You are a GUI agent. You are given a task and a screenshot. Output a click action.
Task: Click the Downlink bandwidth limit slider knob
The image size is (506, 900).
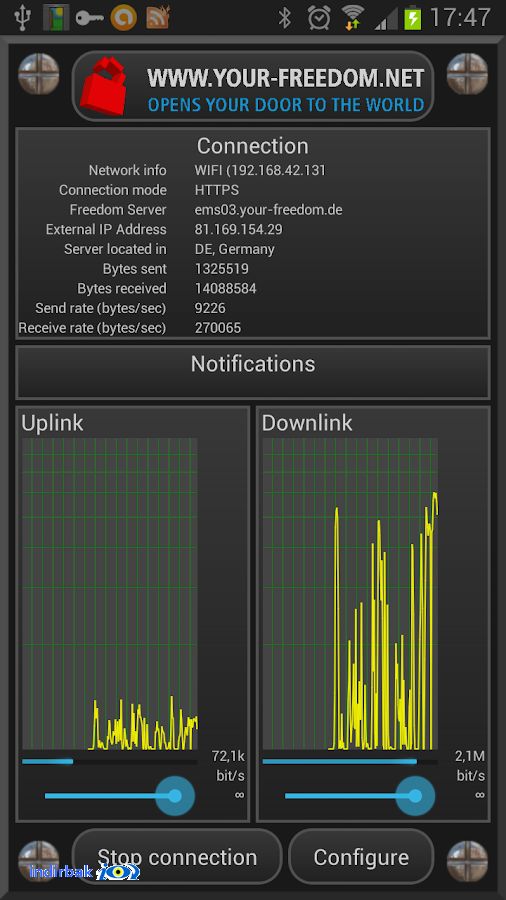[x=415, y=796]
